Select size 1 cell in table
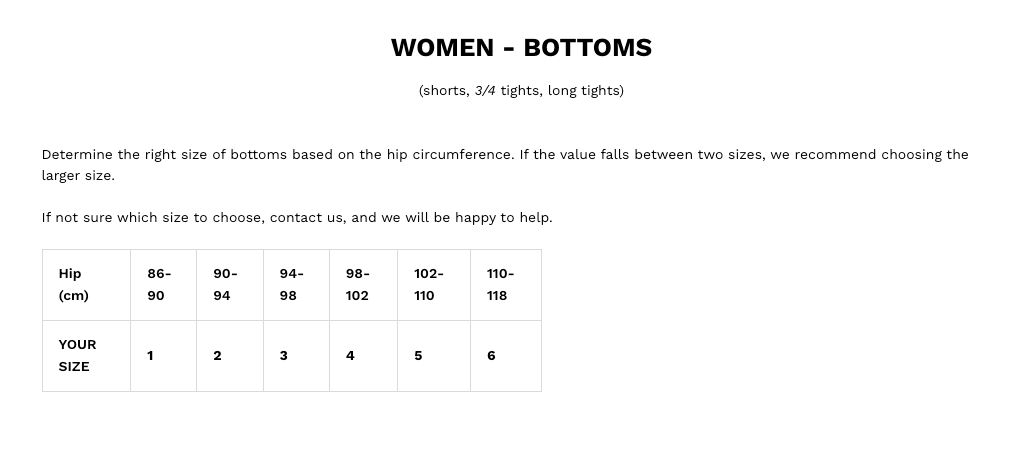Viewport: 1014px width, 468px height. (x=164, y=356)
